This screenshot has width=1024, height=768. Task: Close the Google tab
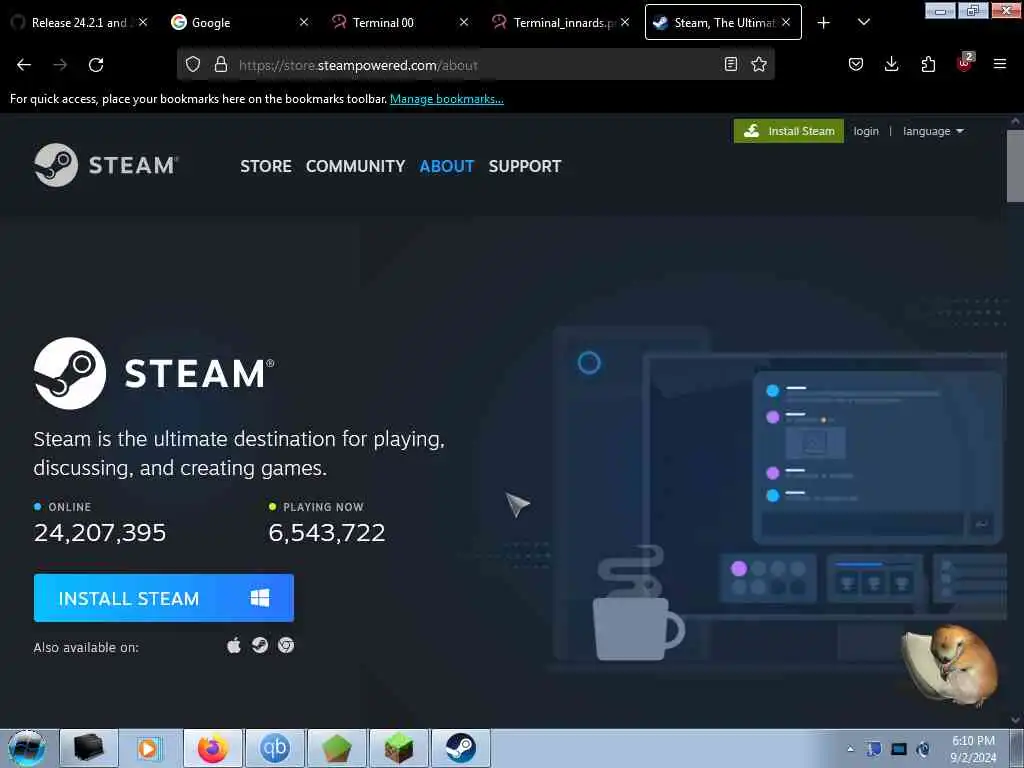click(304, 22)
